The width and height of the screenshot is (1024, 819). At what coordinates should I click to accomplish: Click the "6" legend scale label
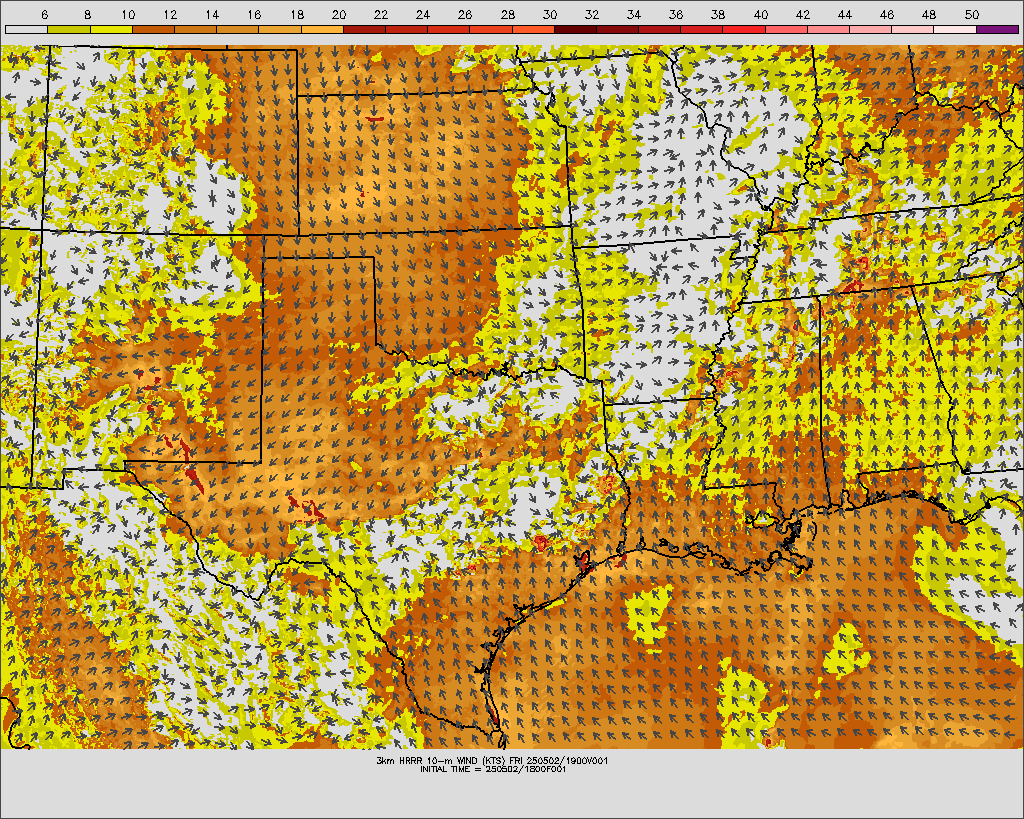(44, 14)
